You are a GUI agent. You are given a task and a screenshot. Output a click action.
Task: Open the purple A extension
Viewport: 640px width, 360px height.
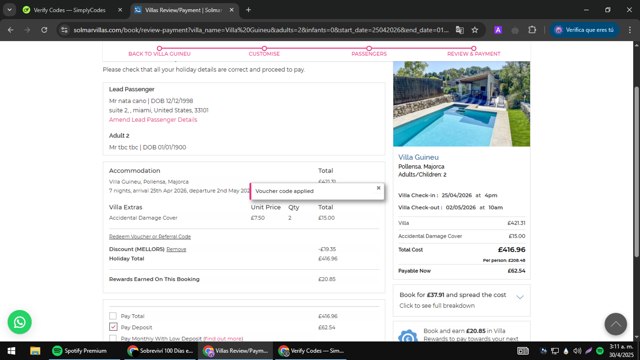point(498,30)
